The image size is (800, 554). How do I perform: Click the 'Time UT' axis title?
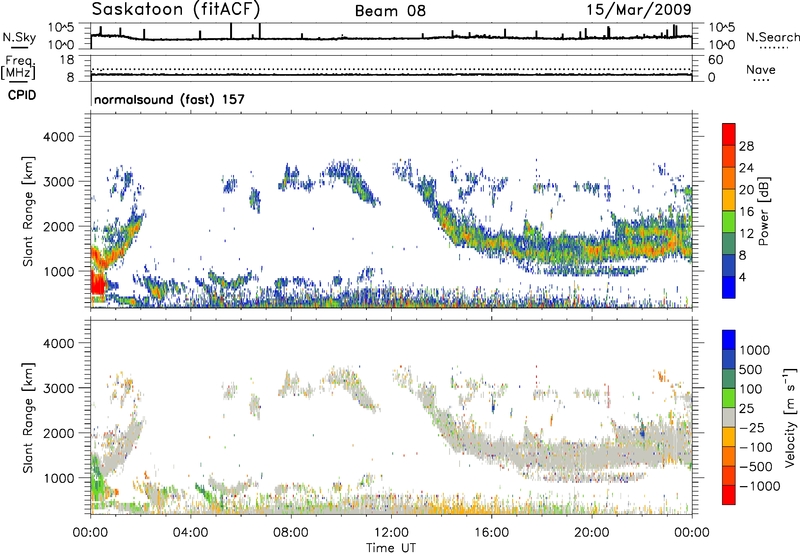pyautogui.click(x=391, y=548)
